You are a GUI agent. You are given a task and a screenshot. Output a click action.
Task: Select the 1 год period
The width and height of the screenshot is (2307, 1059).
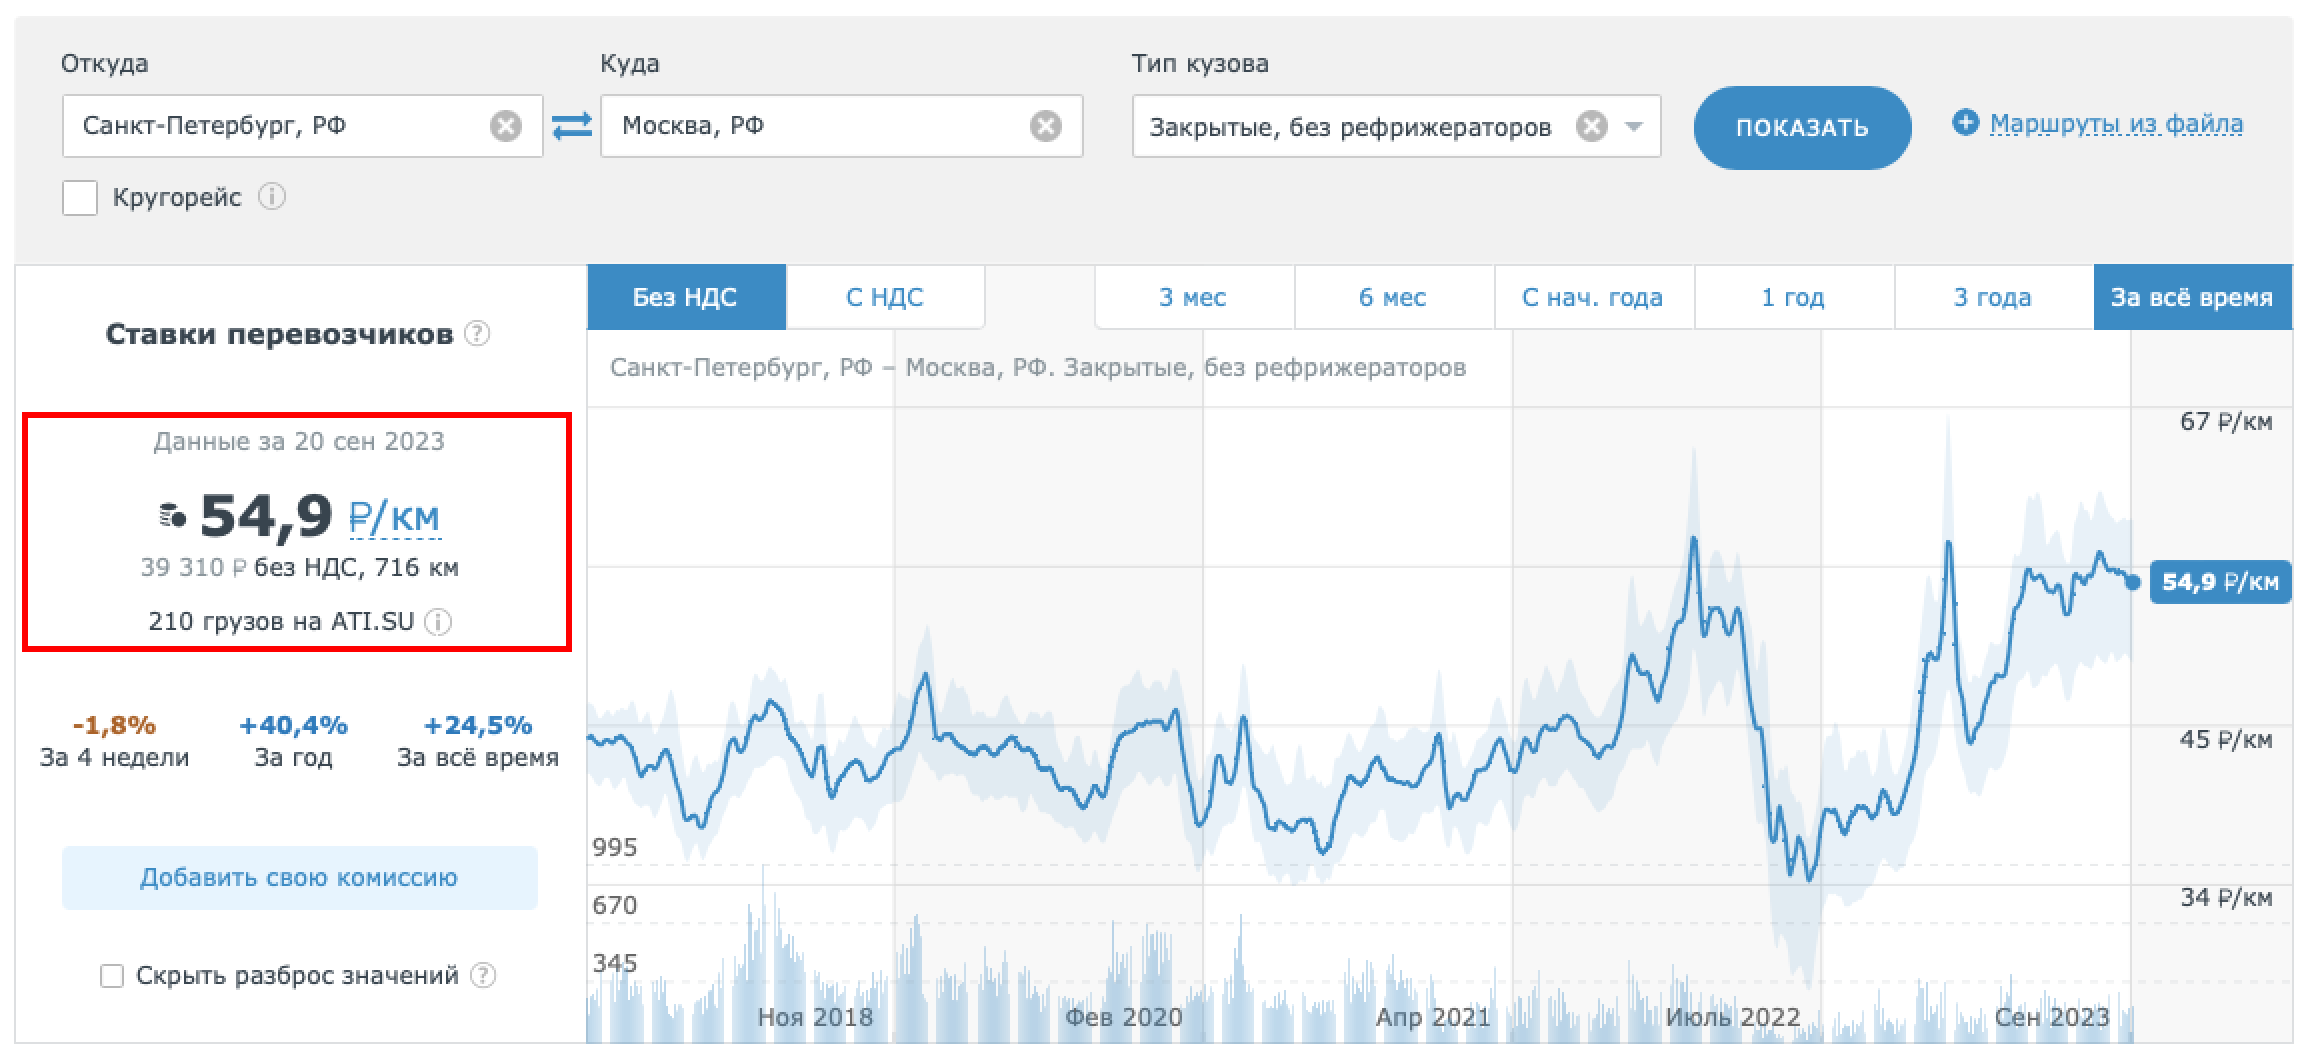tap(1794, 297)
